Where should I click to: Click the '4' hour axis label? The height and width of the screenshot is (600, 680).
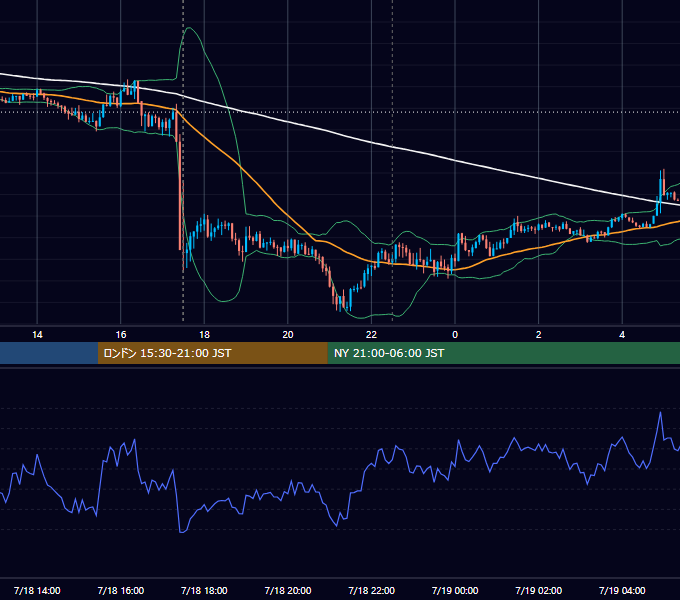point(622,335)
